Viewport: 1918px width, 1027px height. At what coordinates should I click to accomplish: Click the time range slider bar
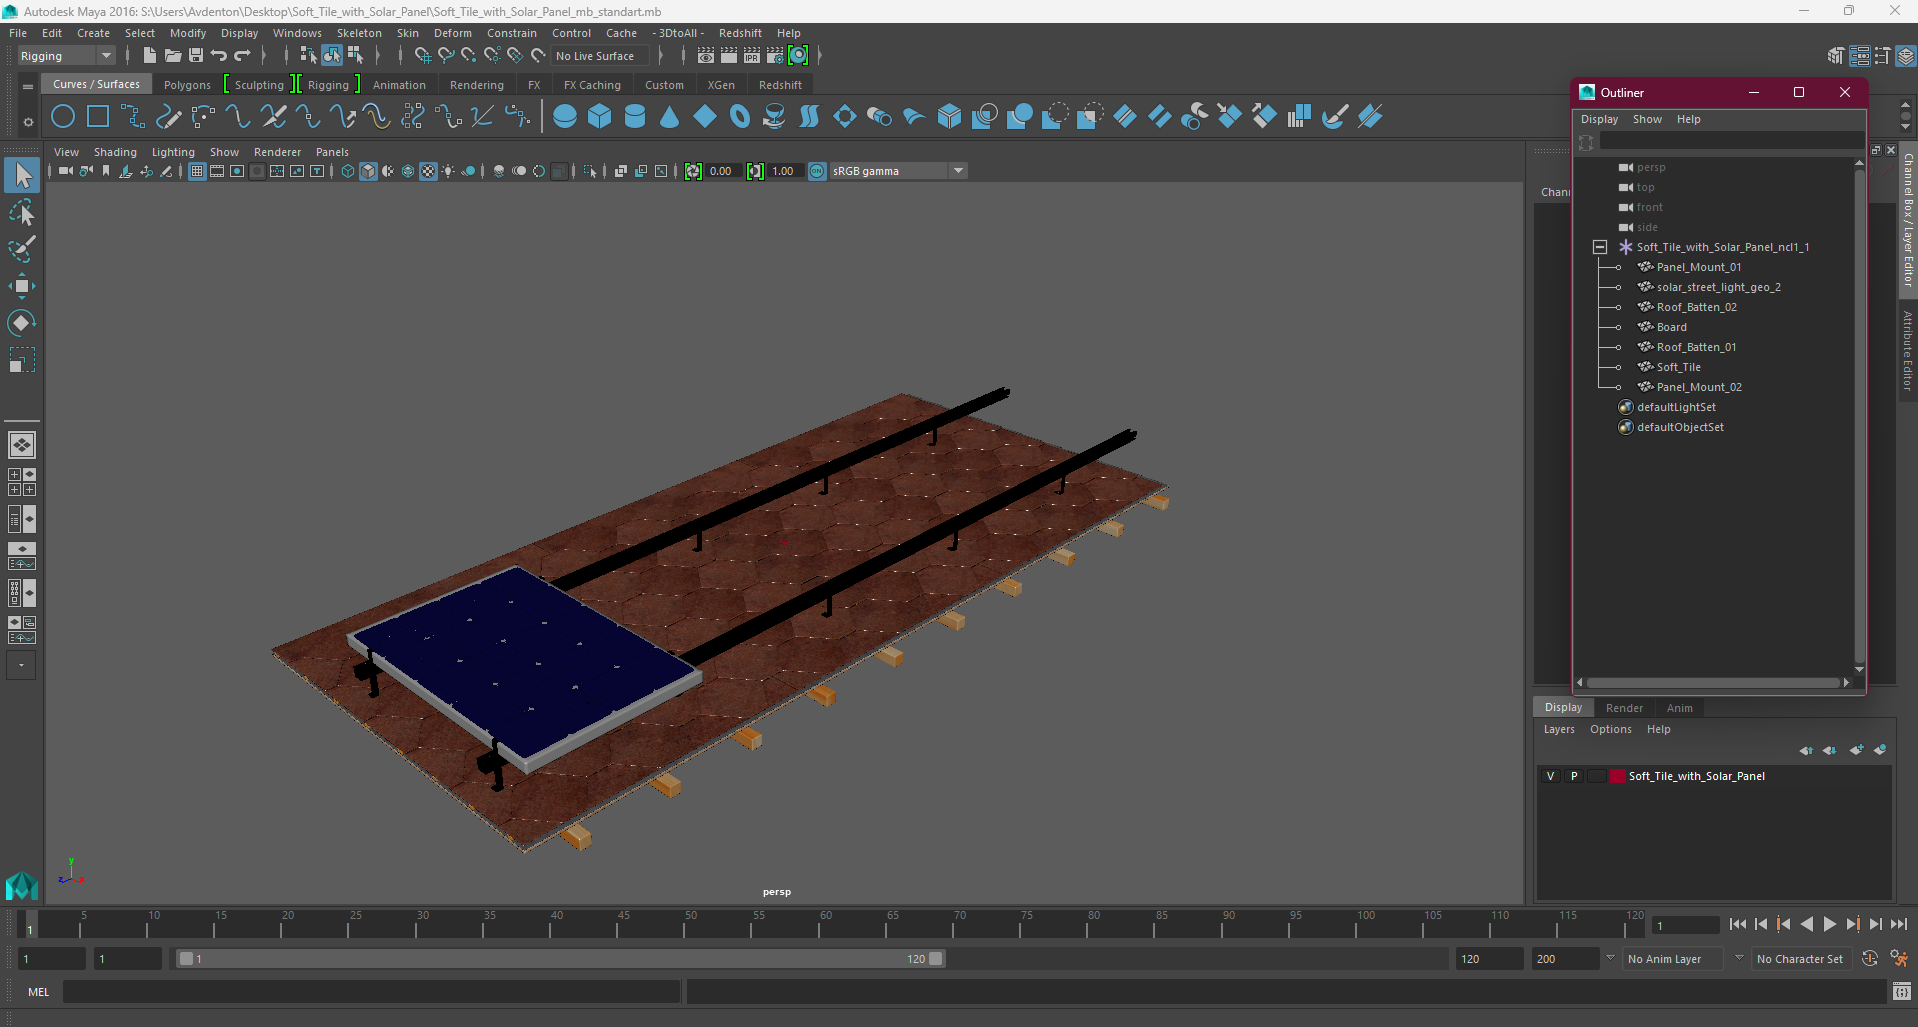point(560,959)
